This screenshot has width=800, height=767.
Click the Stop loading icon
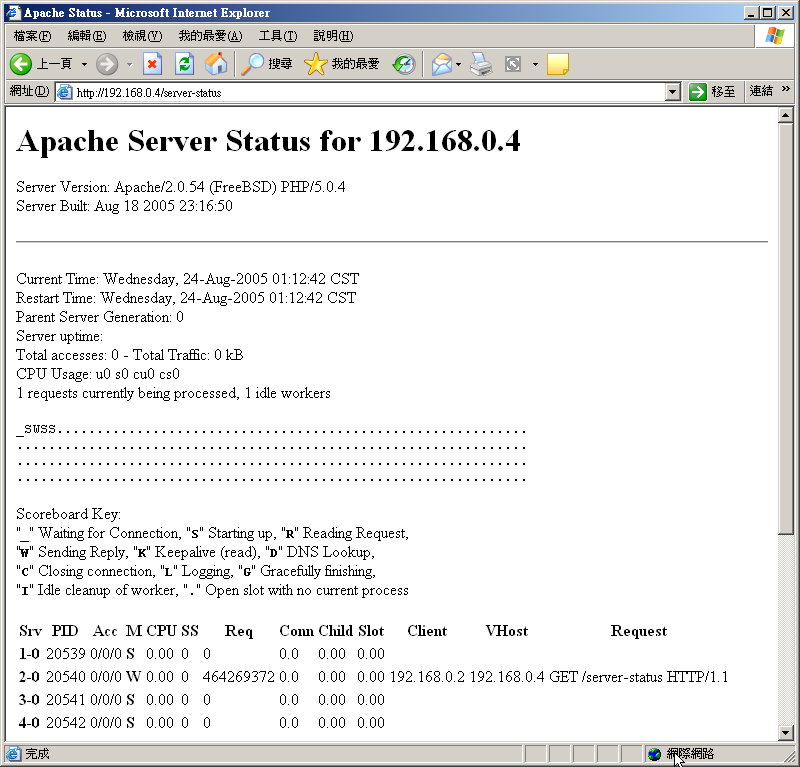(152, 64)
